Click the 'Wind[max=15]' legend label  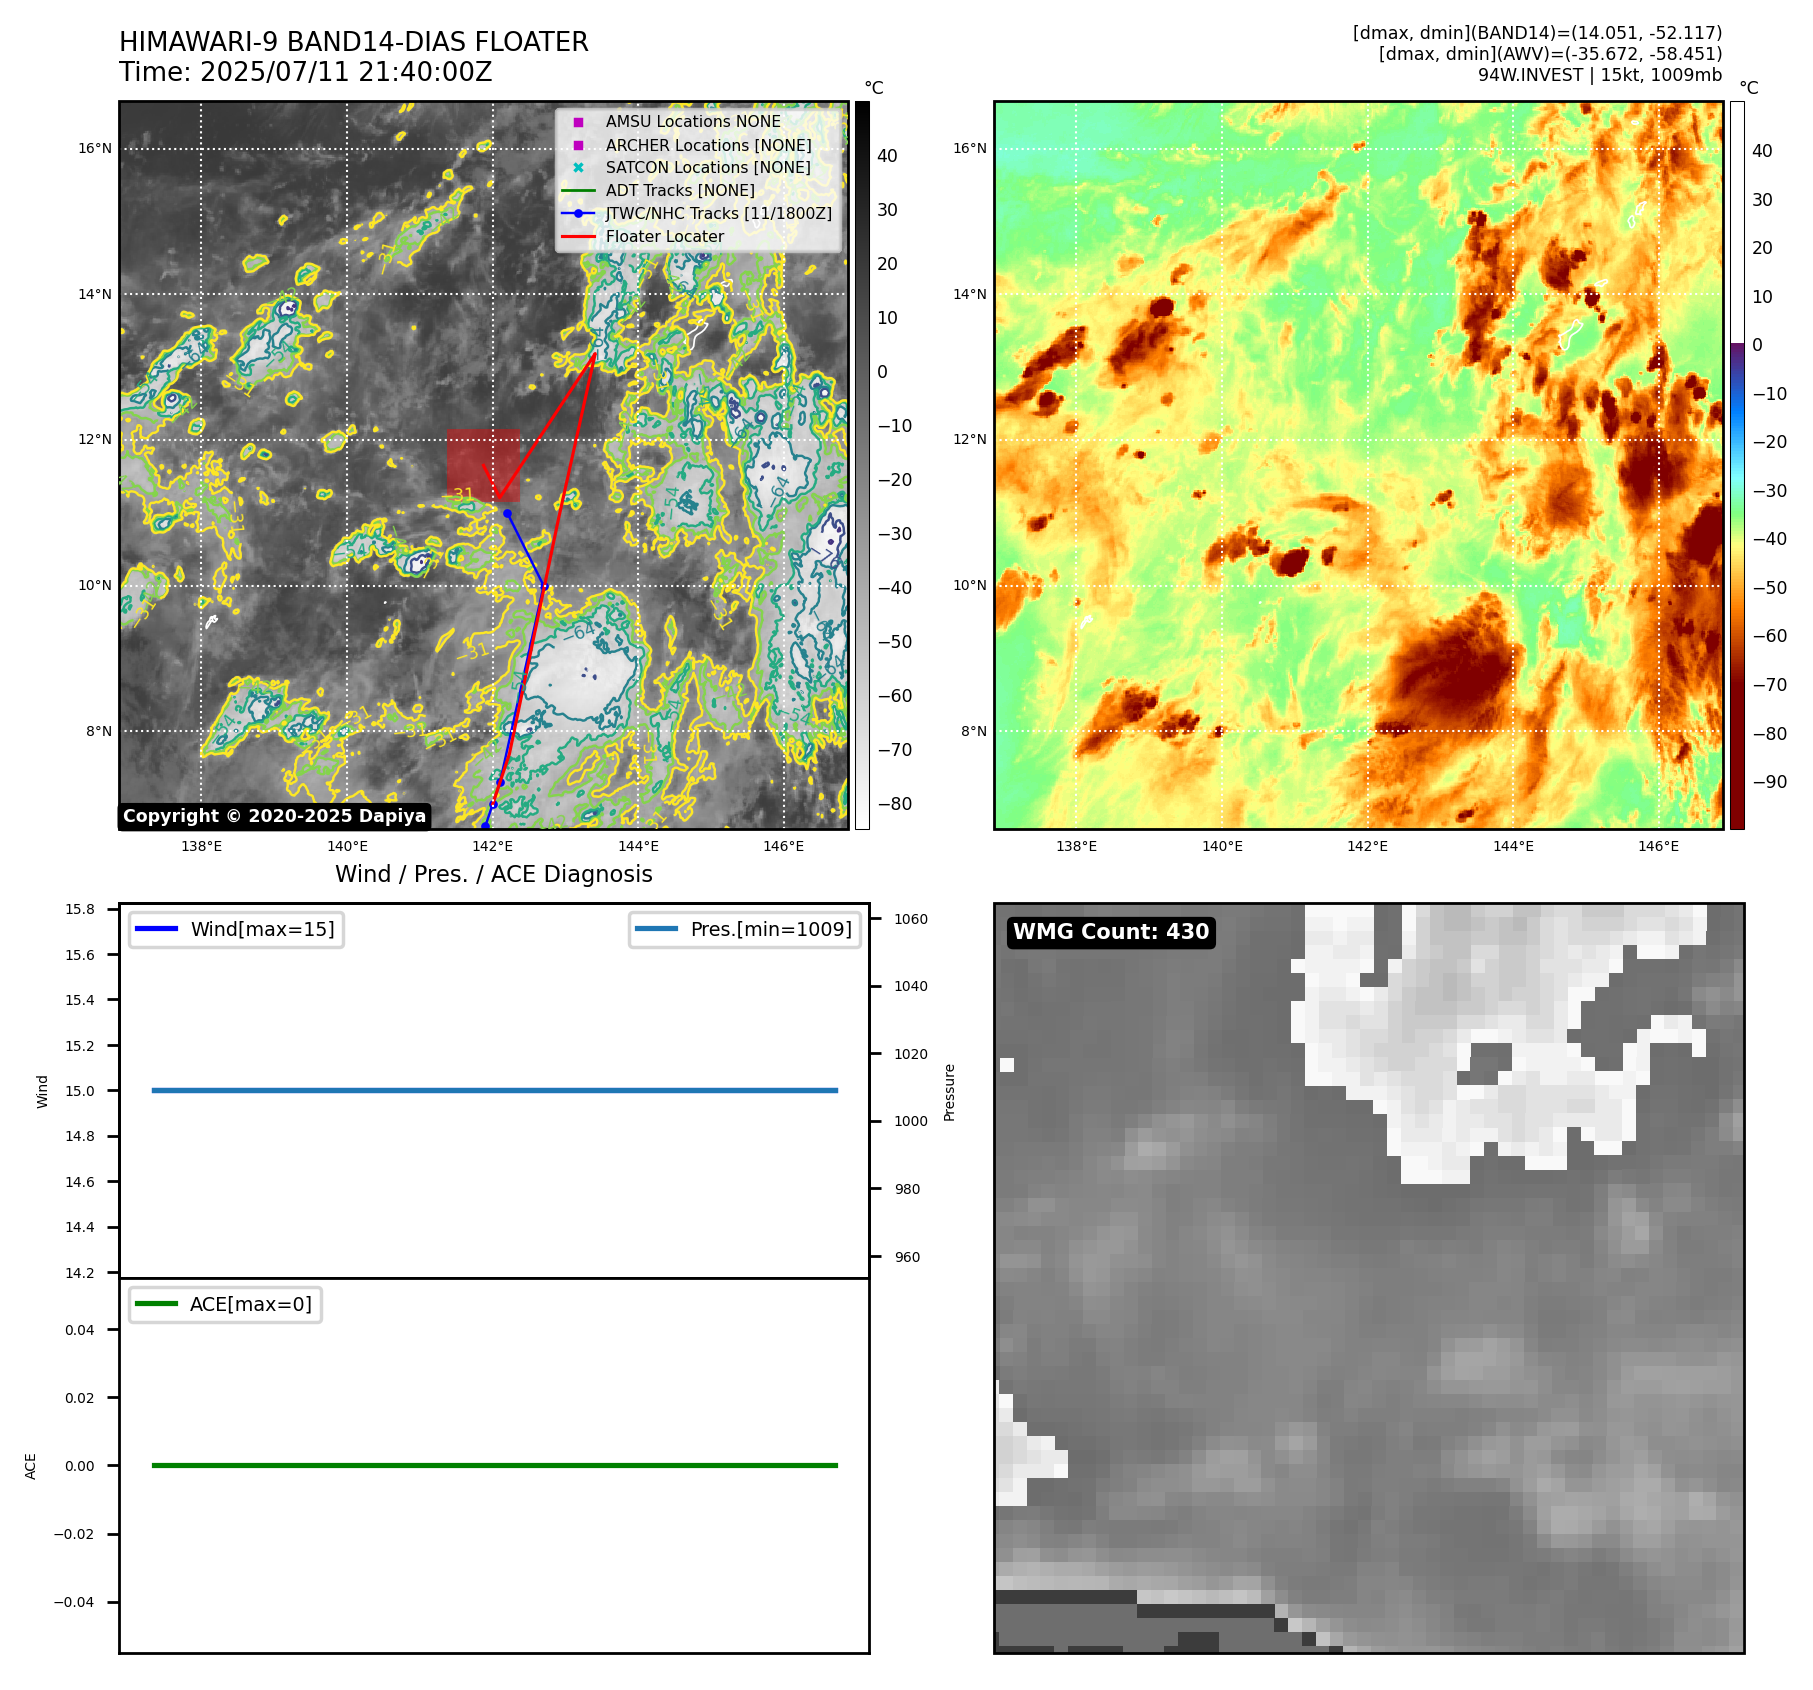pos(263,929)
